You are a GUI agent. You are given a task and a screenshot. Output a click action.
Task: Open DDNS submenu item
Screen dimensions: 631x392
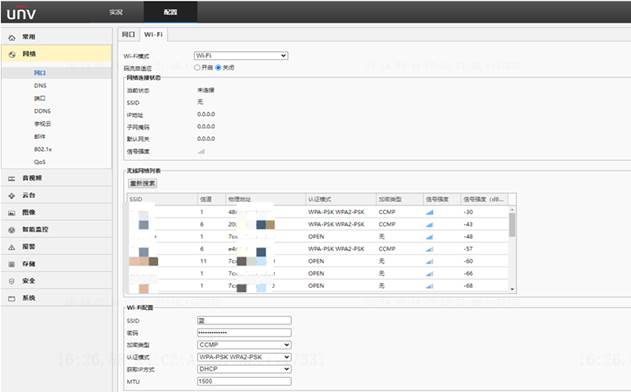(x=42, y=111)
